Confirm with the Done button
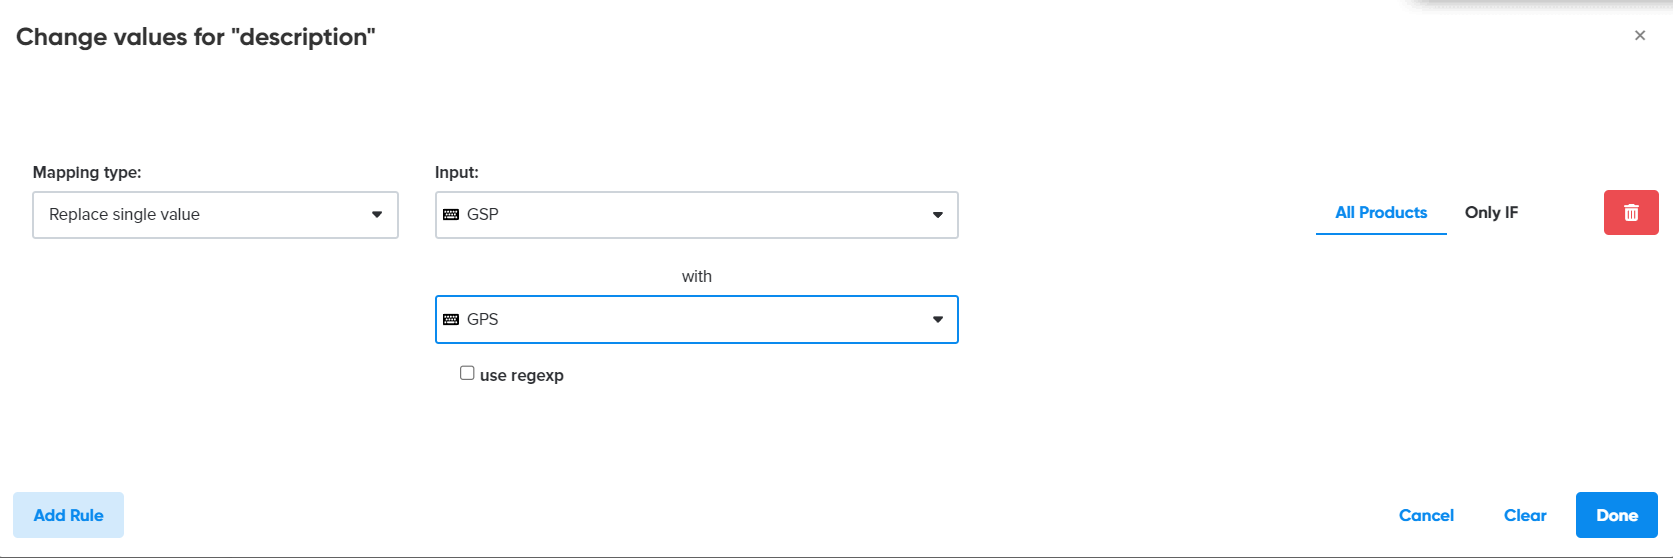This screenshot has height=558, width=1673. [x=1616, y=515]
